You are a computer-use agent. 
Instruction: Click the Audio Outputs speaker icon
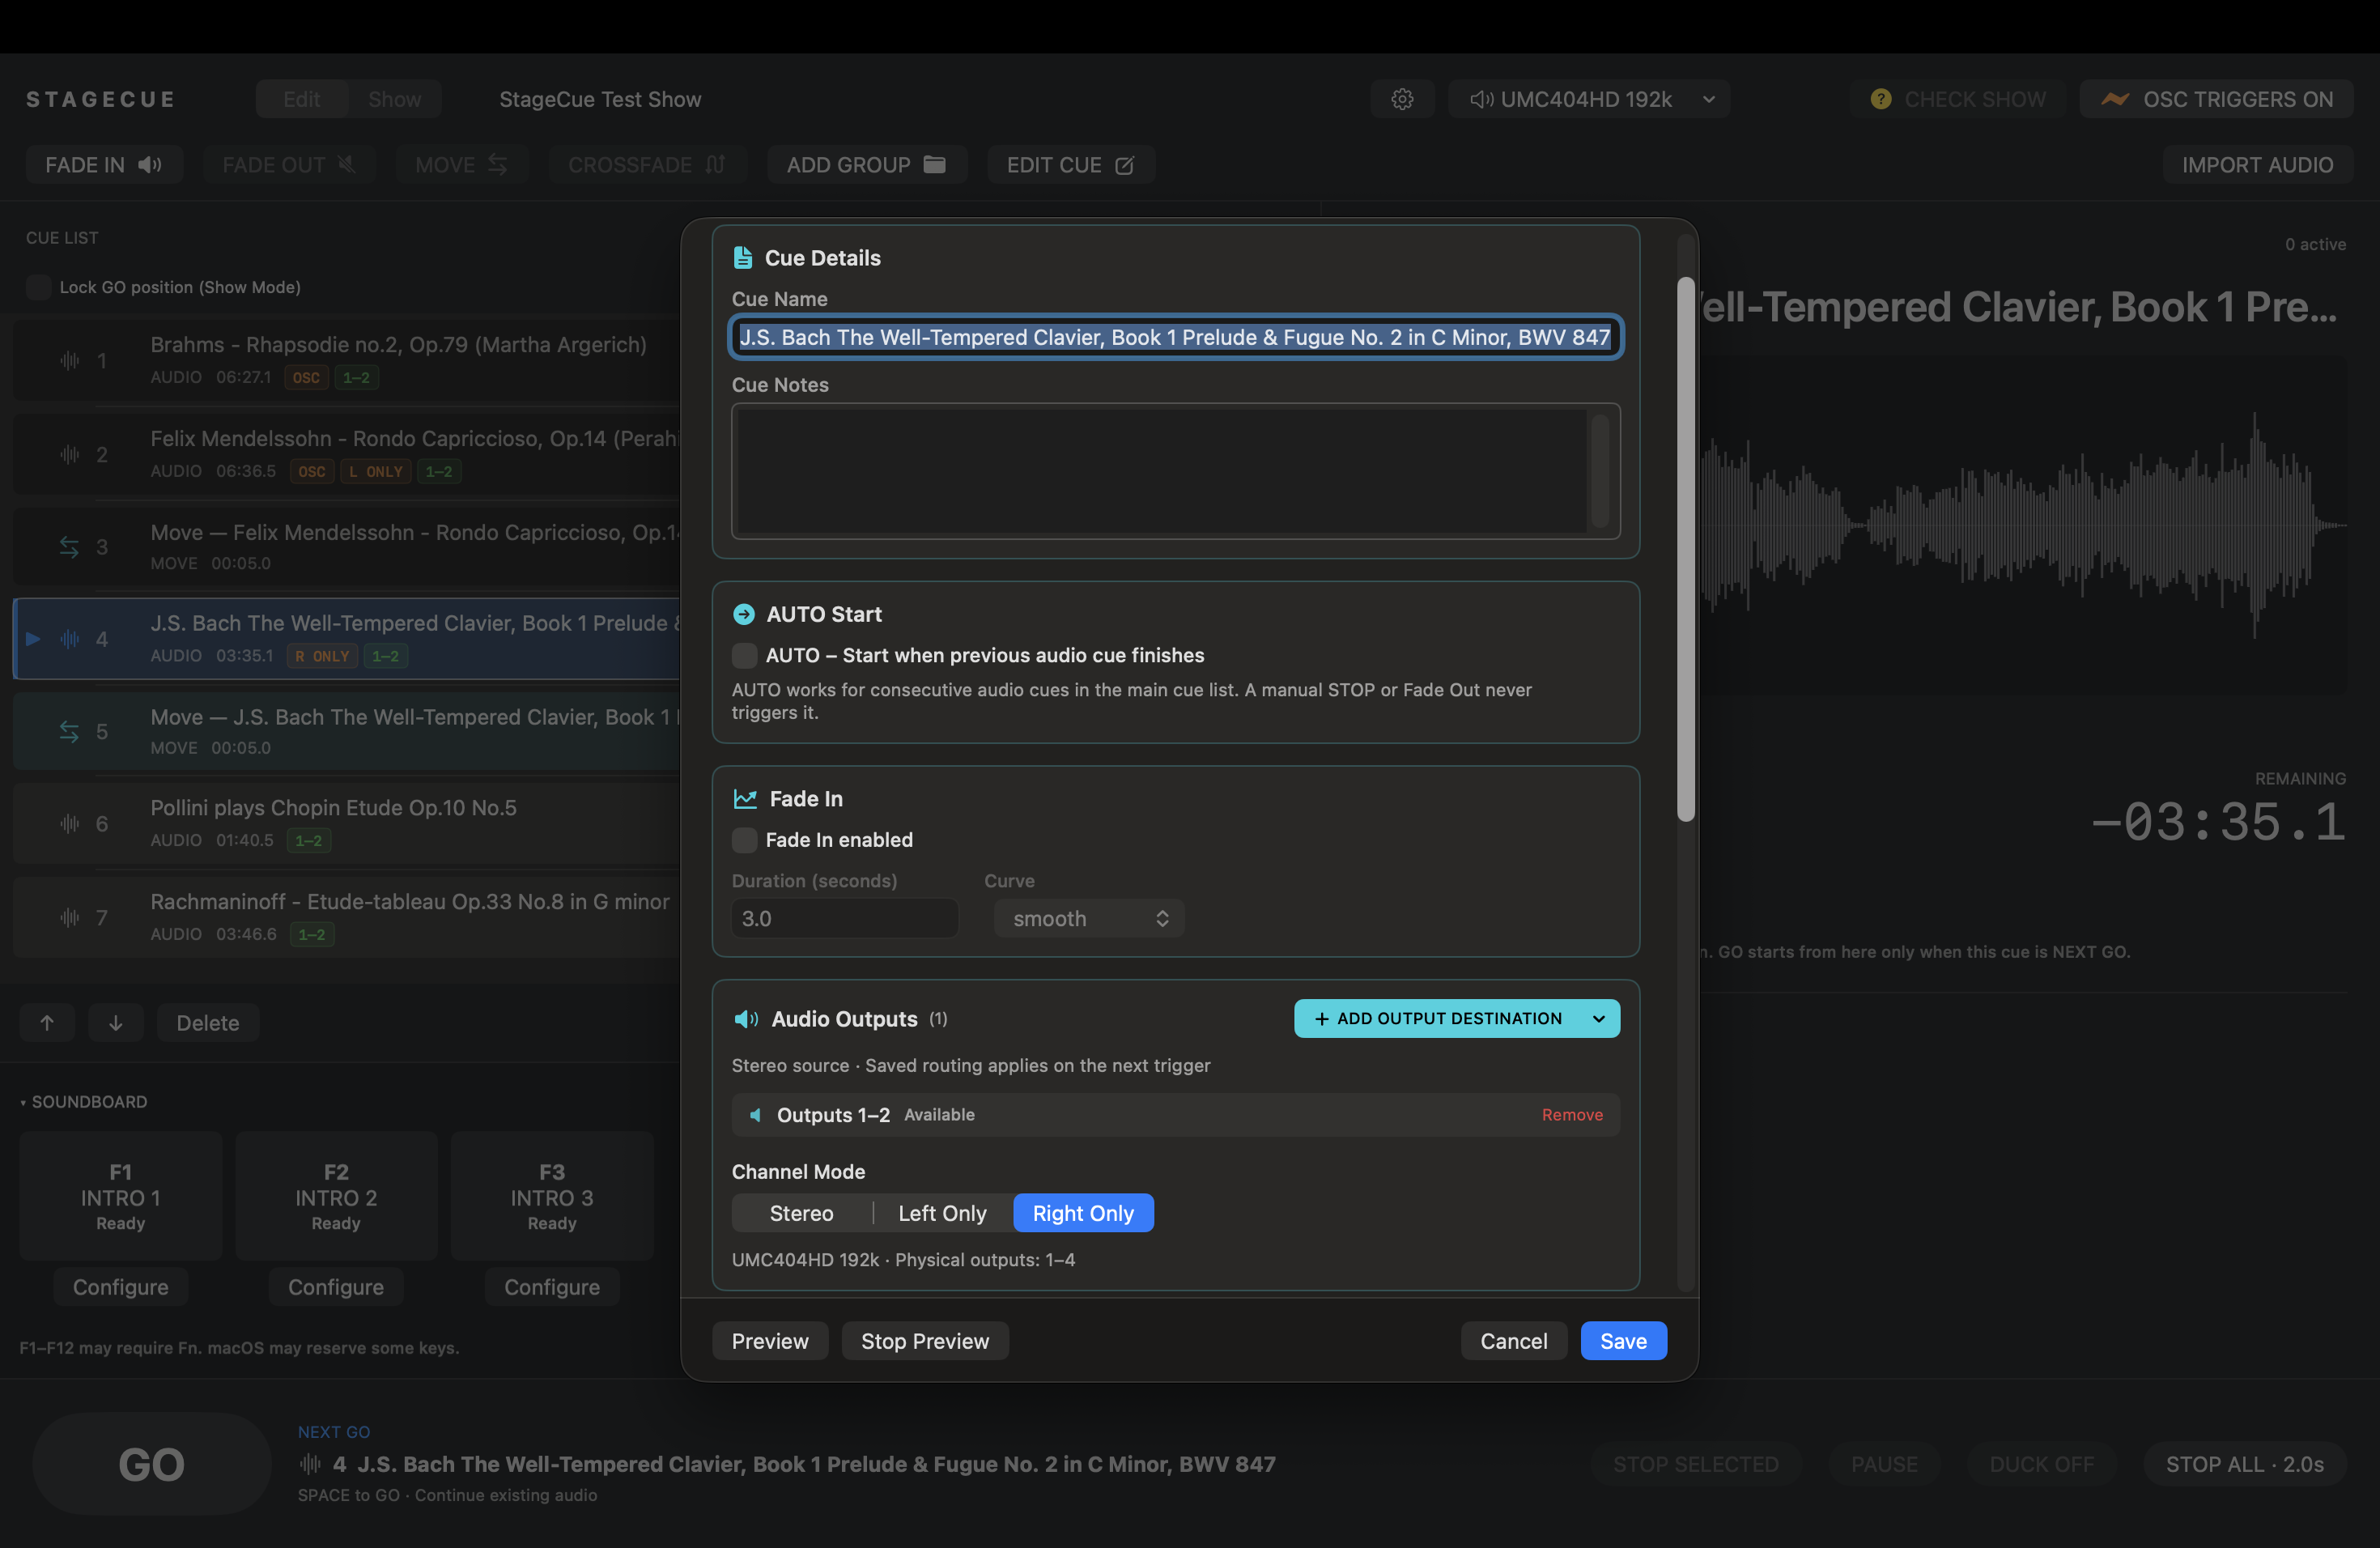pyautogui.click(x=746, y=1018)
